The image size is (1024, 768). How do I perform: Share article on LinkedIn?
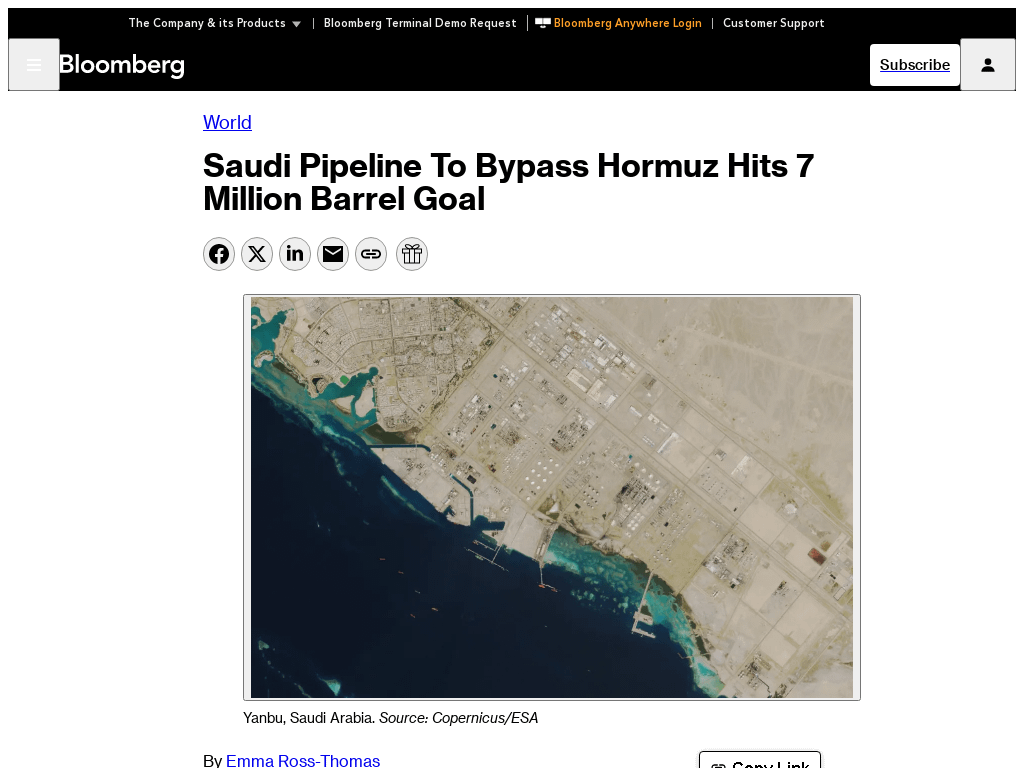tap(295, 254)
